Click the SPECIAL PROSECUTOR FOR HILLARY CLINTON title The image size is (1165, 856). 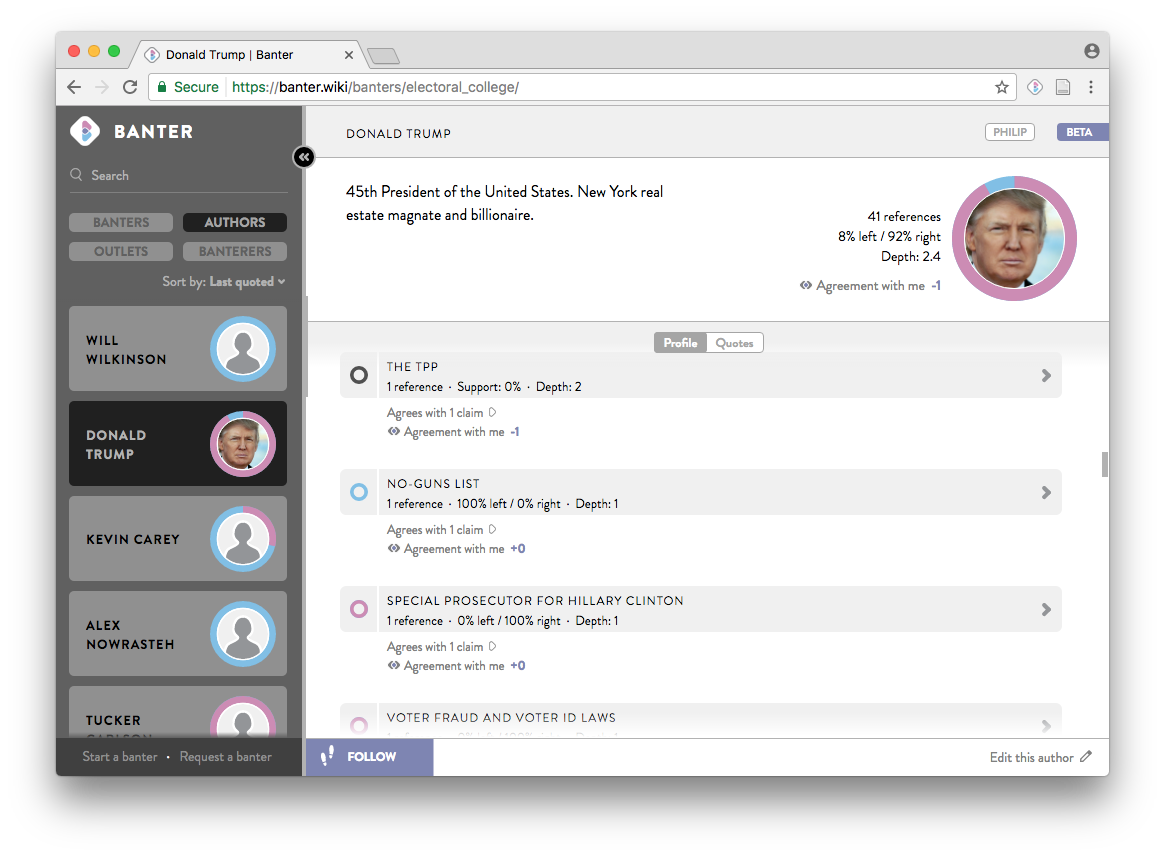click(535, 600)
